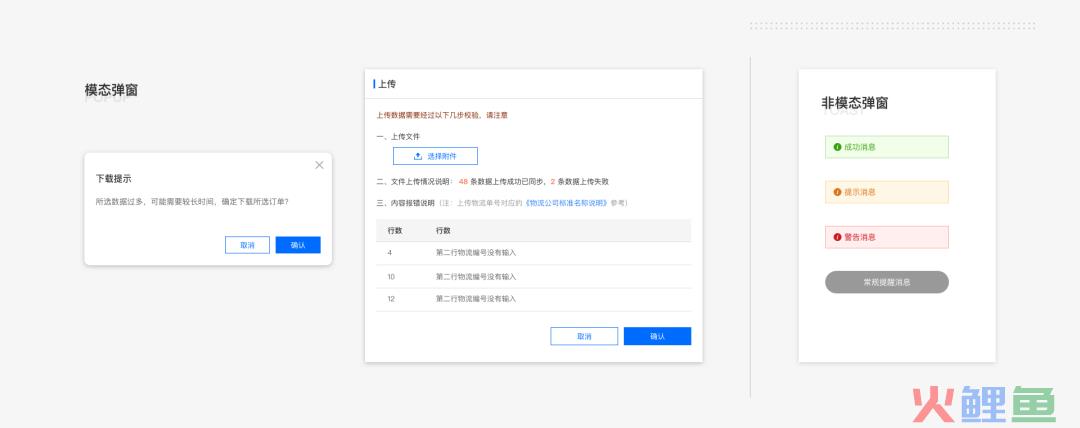Click the 火鲤鱼 watermark logo
Screen dimensions: 1080x428
click(981, 404)
